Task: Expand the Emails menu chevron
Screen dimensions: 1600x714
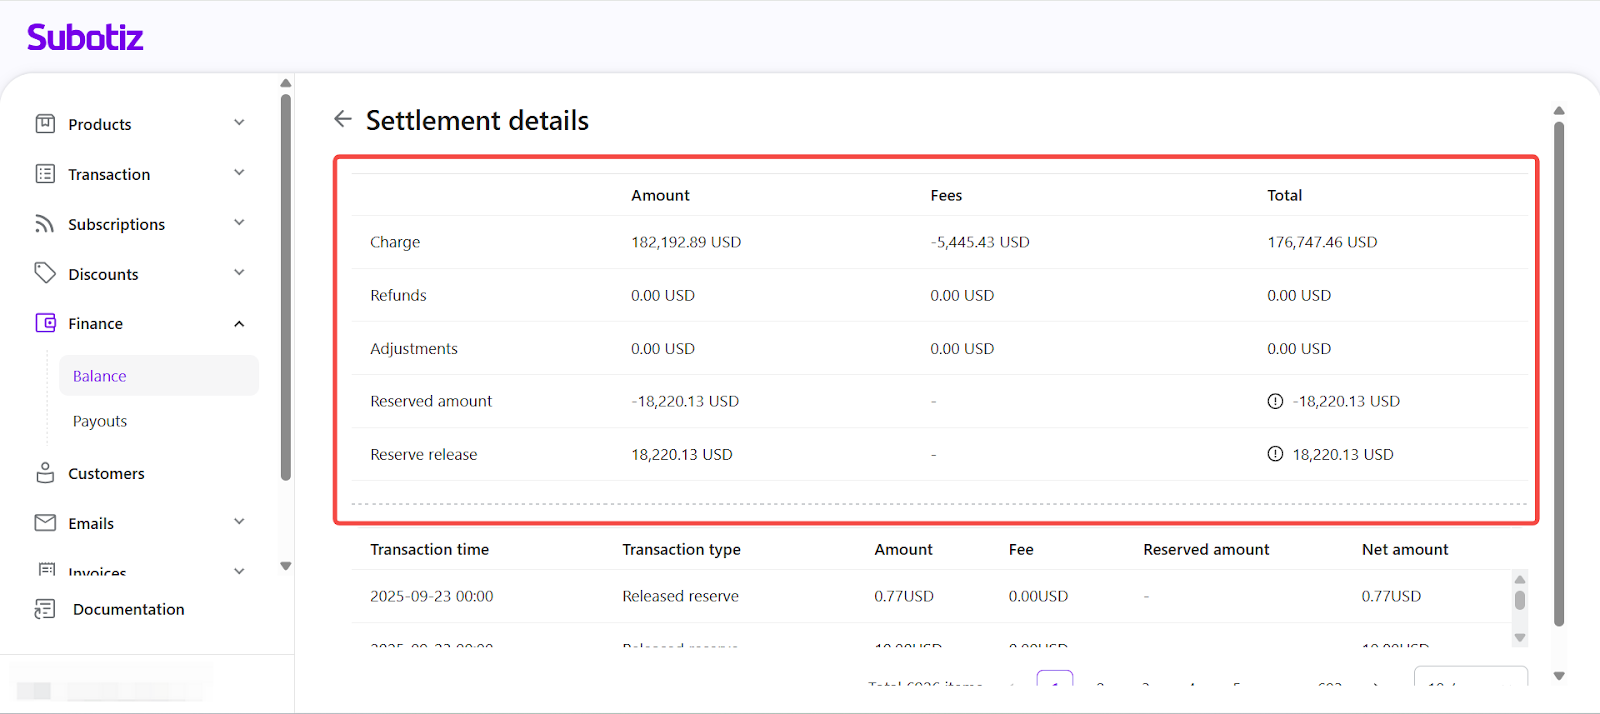Action: [239, 522]
